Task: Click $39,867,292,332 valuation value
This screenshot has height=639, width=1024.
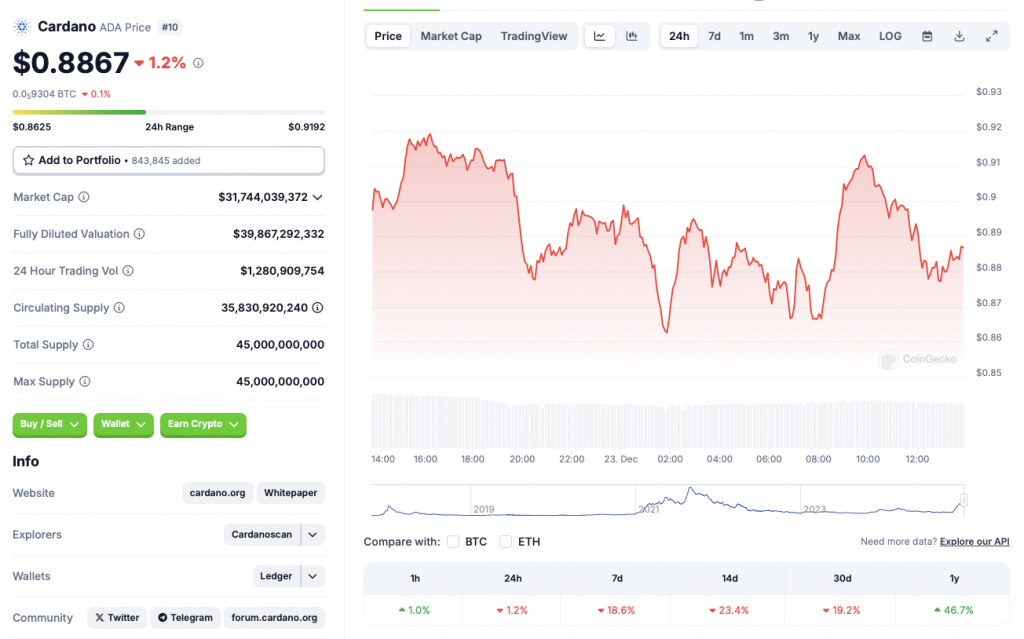Action: pyautogui.click(x=278, y=234)
